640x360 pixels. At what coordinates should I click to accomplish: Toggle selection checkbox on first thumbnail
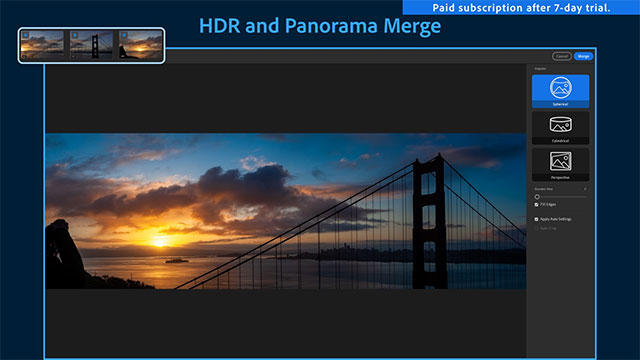(25, 35)
